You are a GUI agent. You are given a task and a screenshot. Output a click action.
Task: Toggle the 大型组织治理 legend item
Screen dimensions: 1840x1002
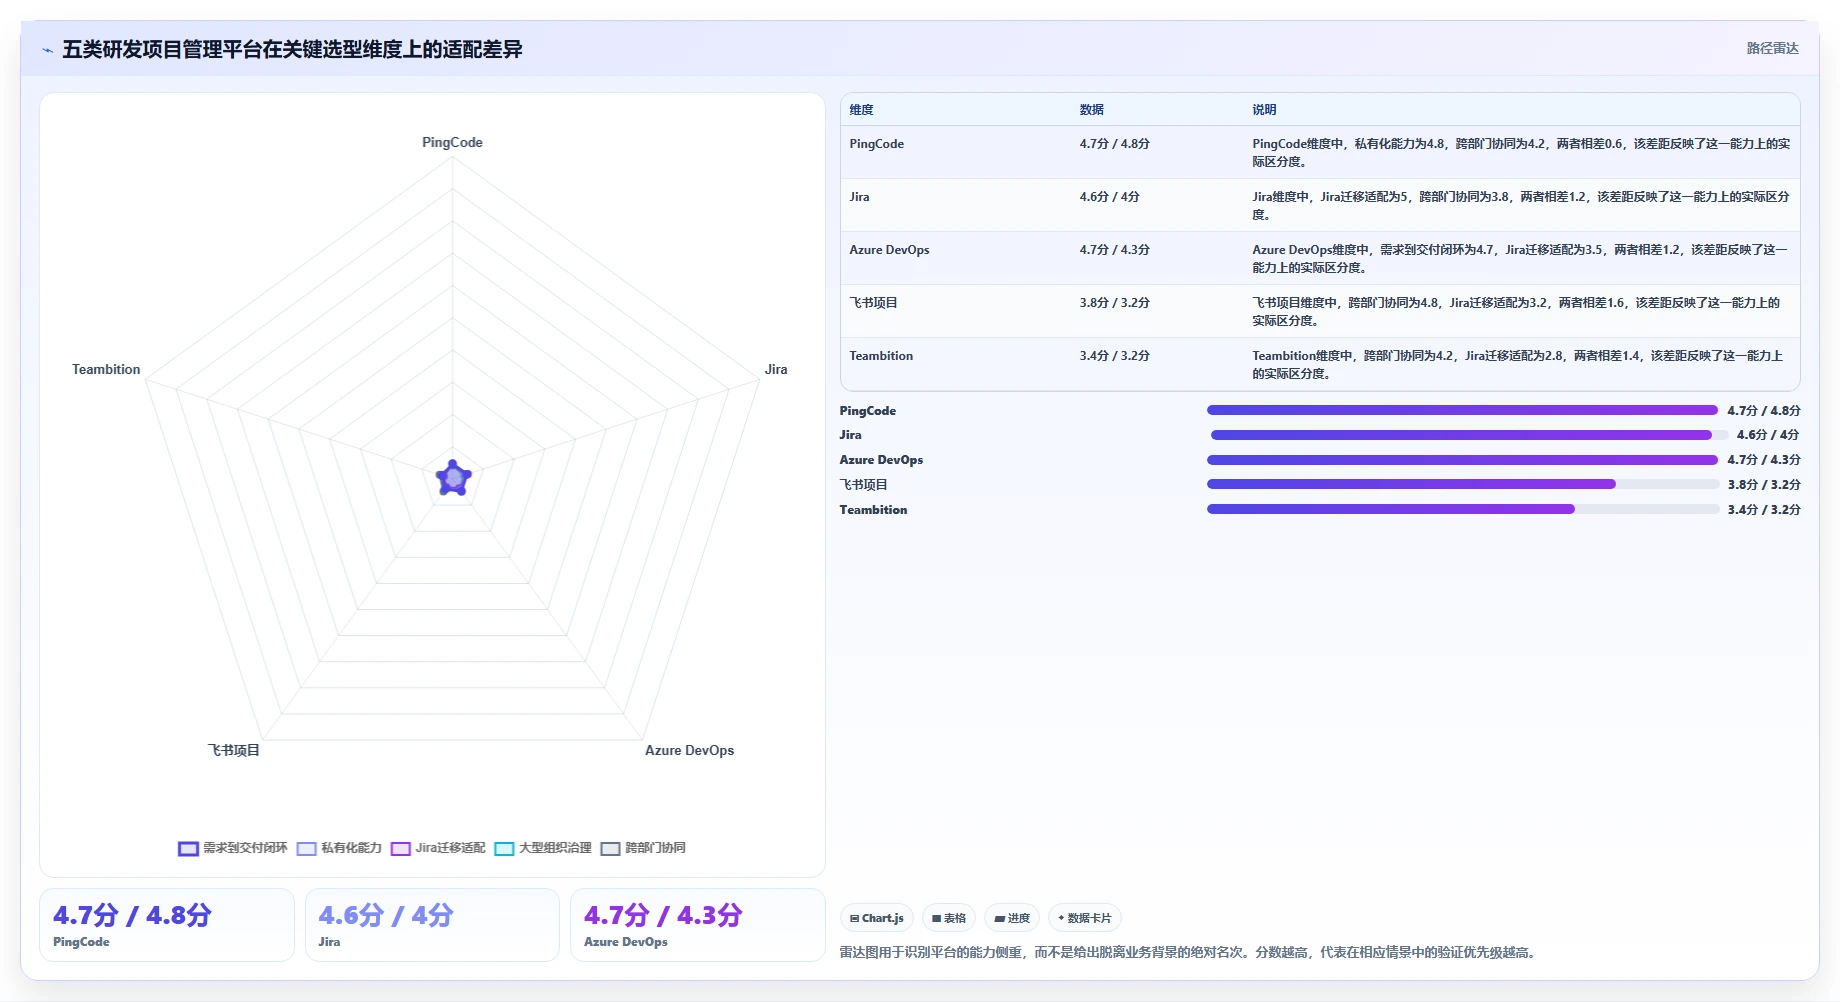pyautogui.click(x=543, y=848)
